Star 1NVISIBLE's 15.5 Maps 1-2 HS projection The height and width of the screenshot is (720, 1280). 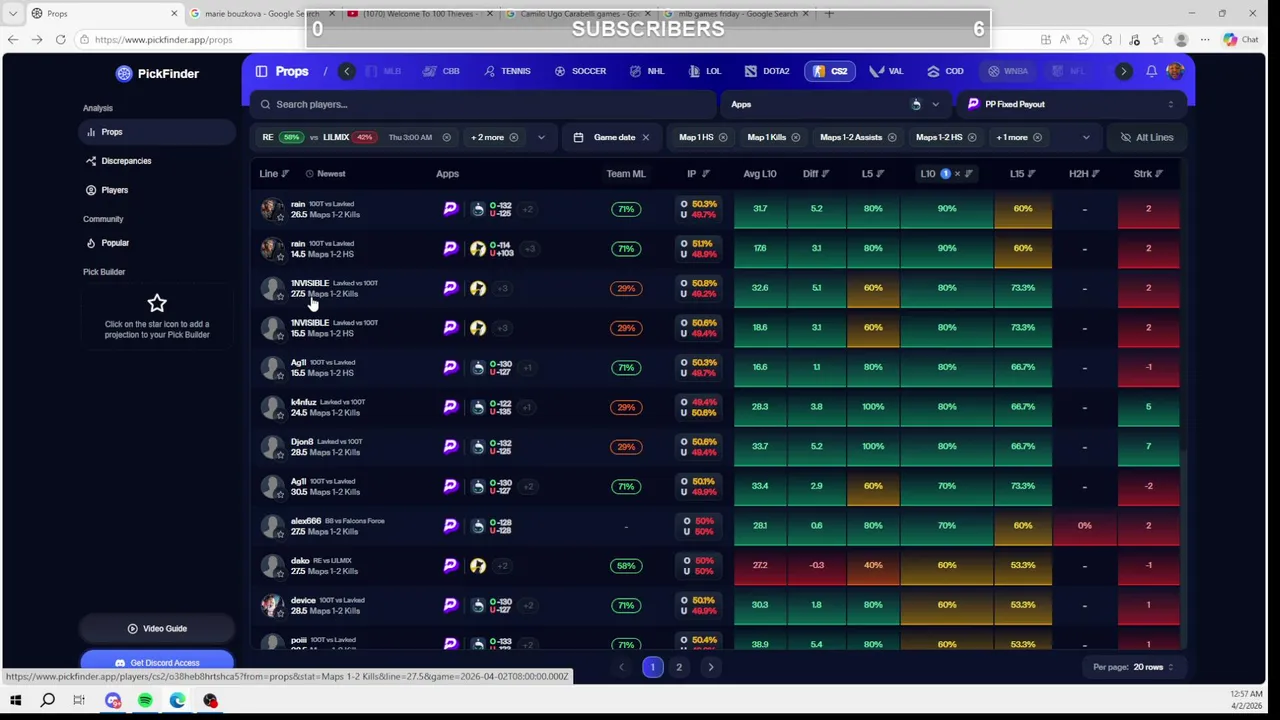pos(280,335)
